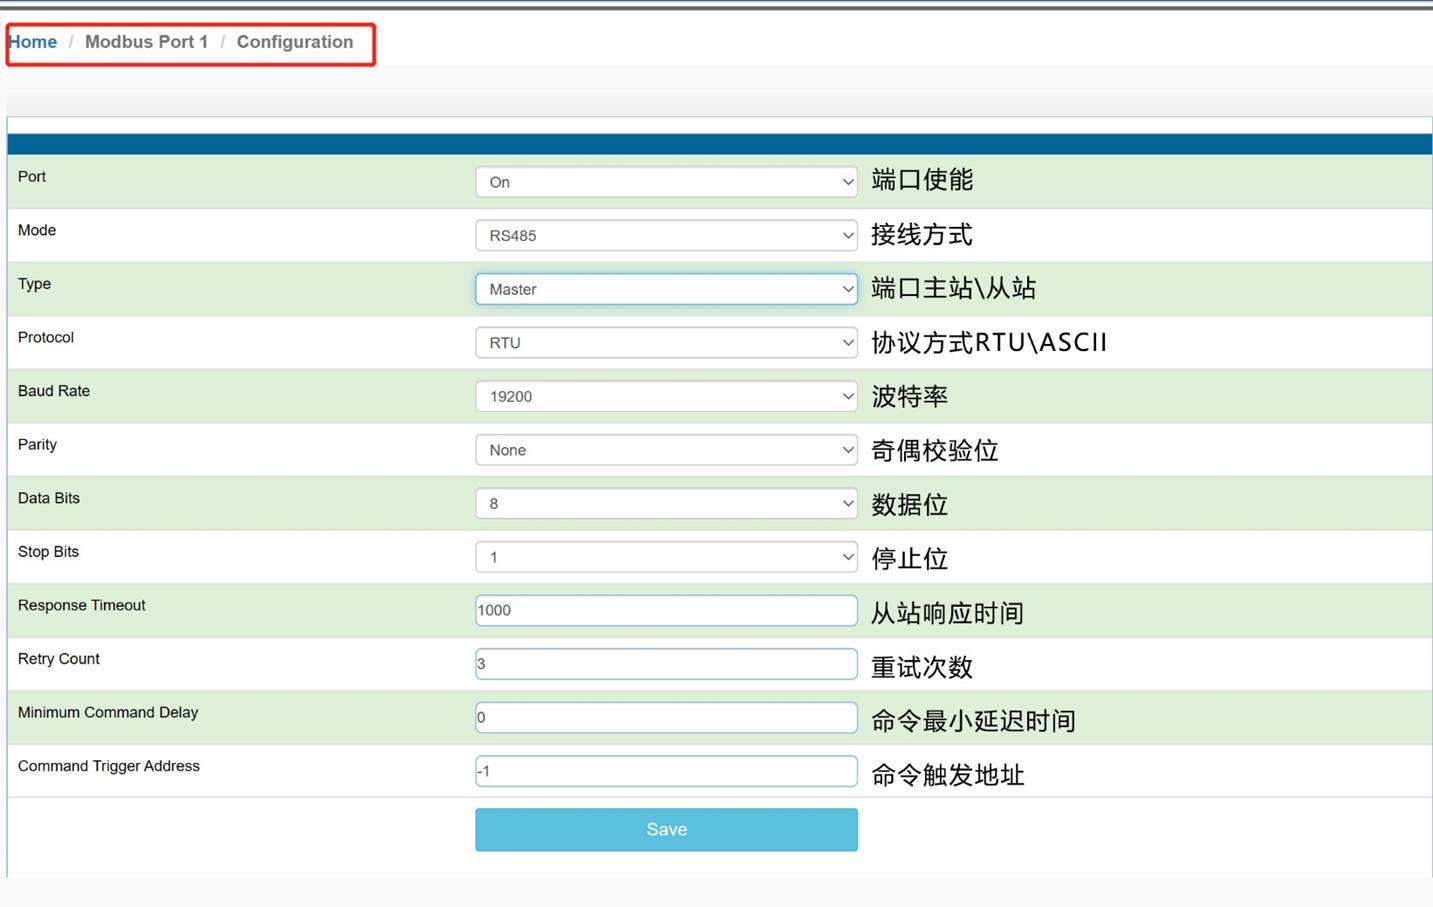Focus the Retry Count input field

(x=666, y=664)
